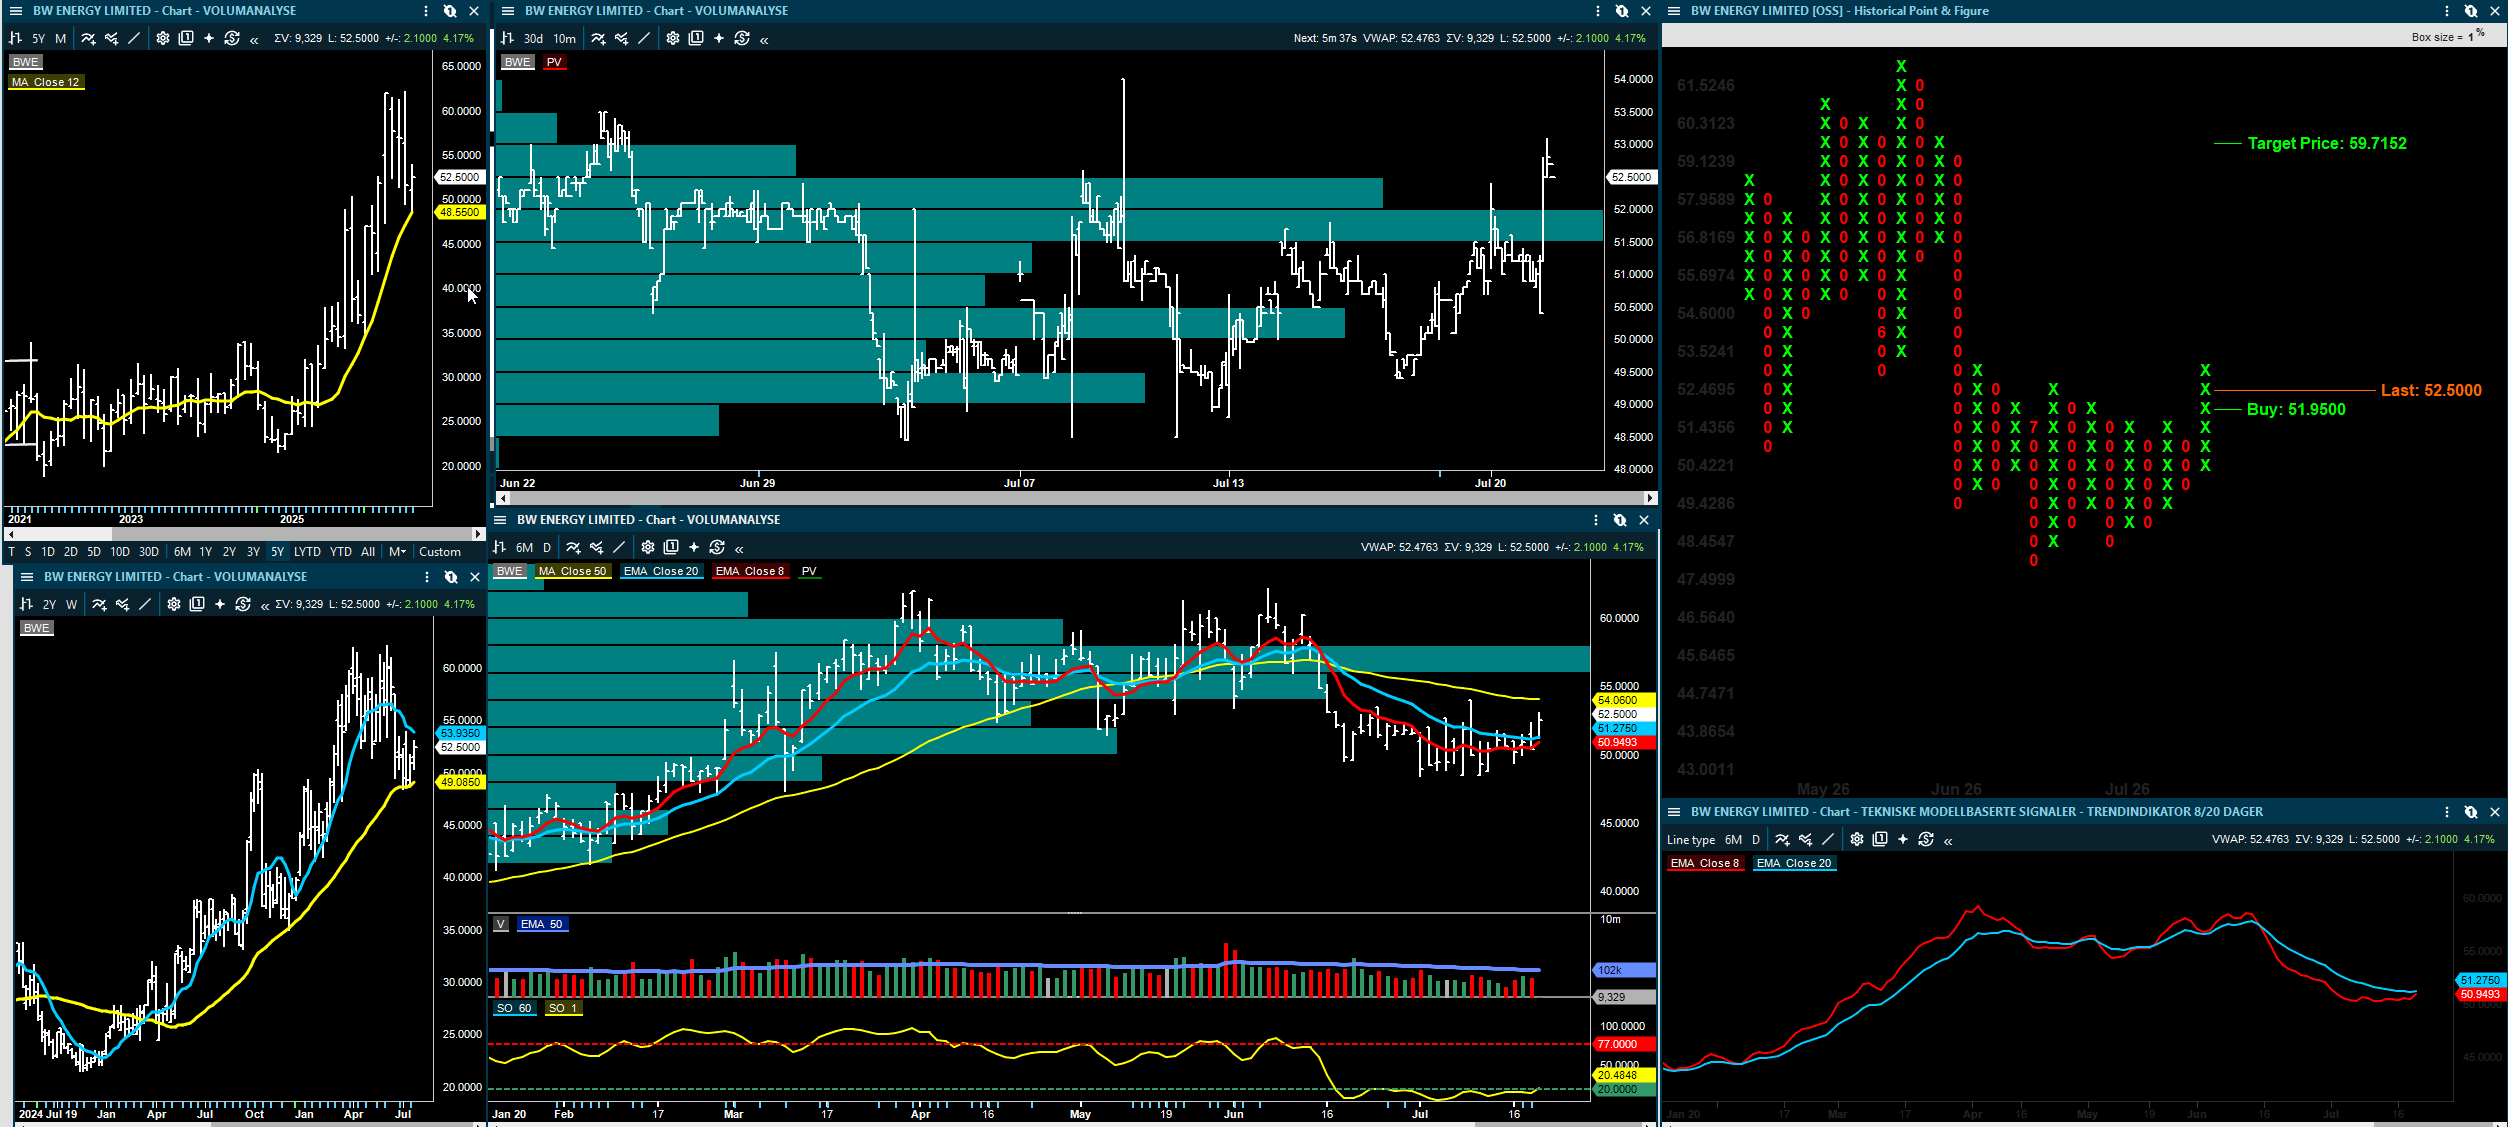Add indicator in the 30d chart toolbar
Image resolution: width=2508 pixels, height=1127 pixels.
[598, 38]
